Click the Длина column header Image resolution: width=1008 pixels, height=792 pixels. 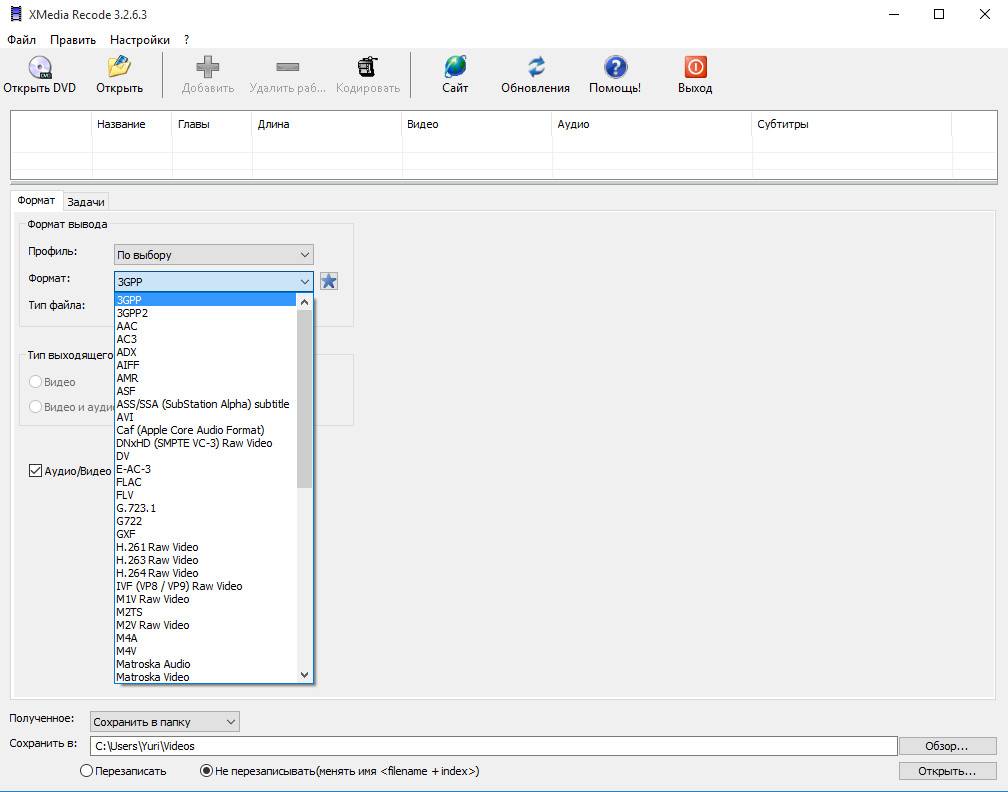click(x=327, y=124)
